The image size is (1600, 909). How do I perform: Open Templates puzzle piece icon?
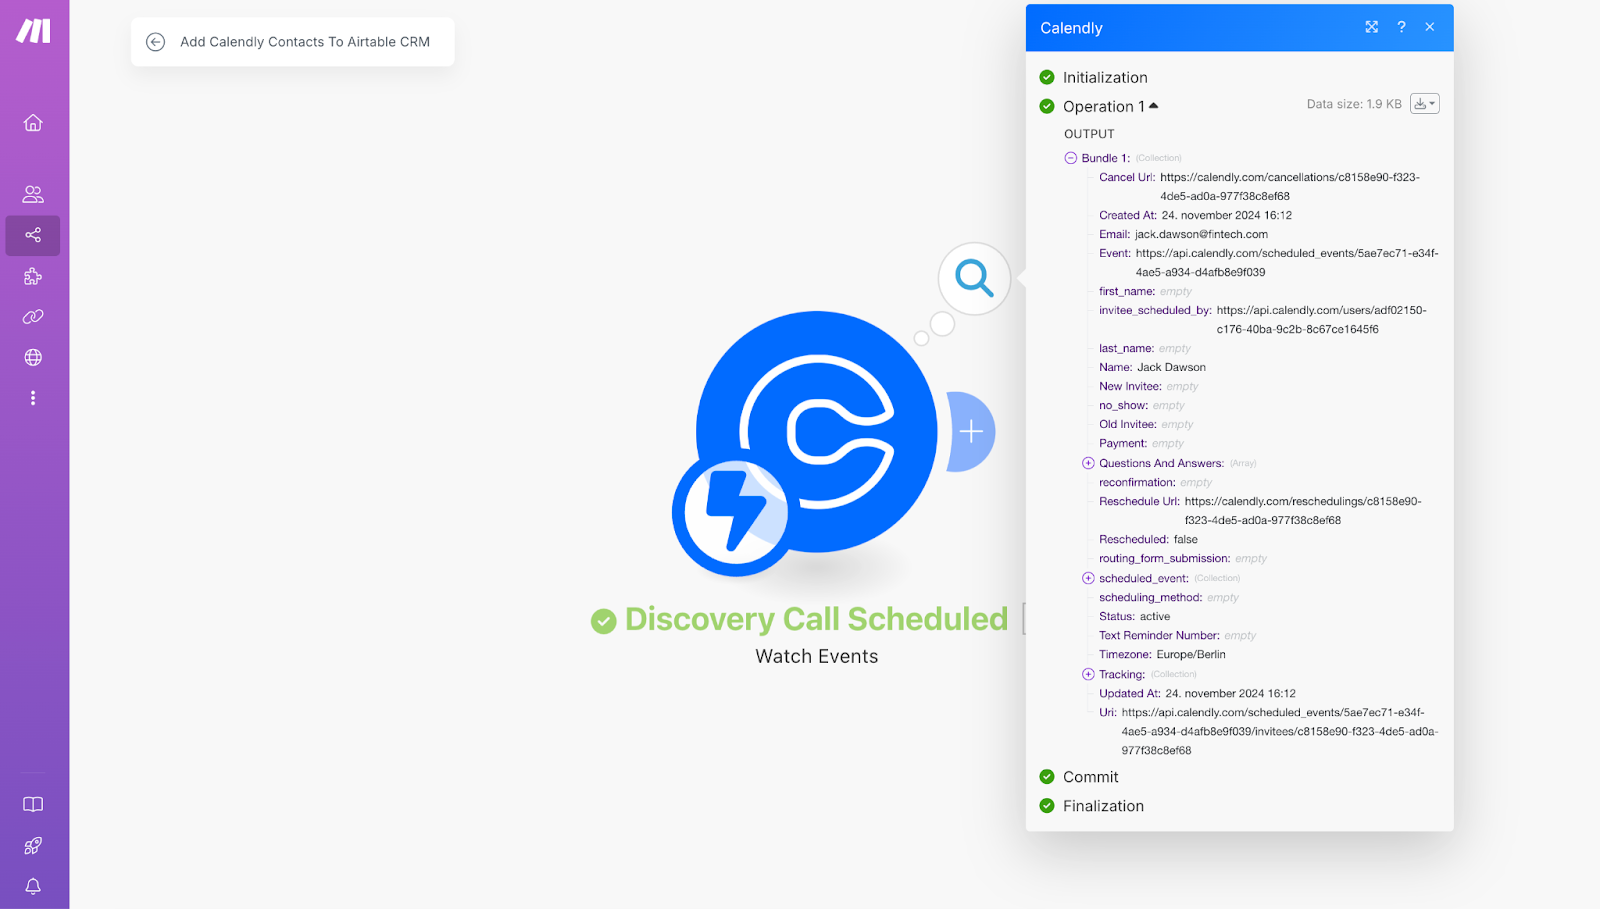tap(33, 277)
